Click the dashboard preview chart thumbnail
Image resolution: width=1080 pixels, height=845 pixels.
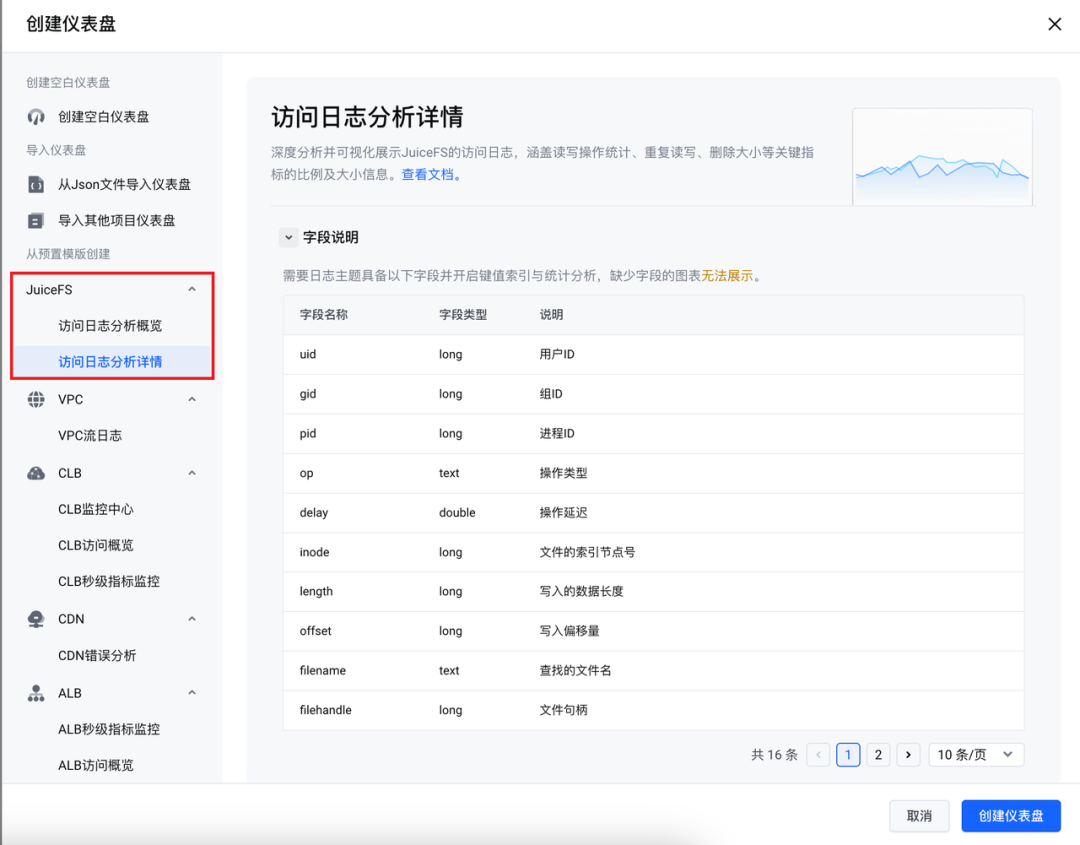pyautogui.click(x=942, y=157)
